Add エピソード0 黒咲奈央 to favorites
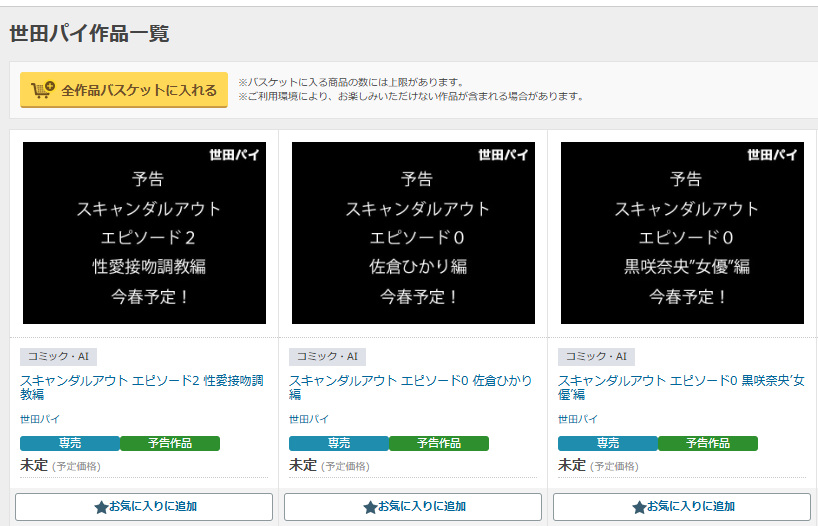Viewport: 818px width, 526px height. (682, 507)
